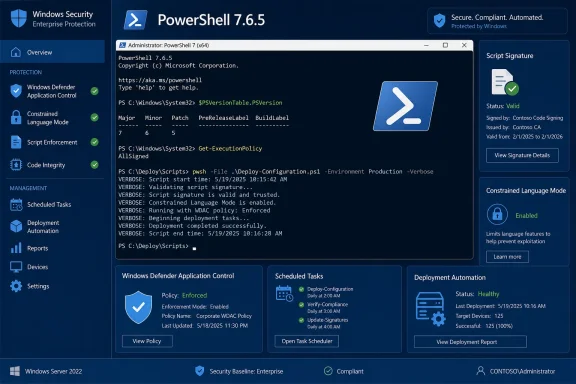Click the Enabled status in Constrained Language Mode panel
The height and width of the screenshot is (384, 576).
[x=526, y=215]
